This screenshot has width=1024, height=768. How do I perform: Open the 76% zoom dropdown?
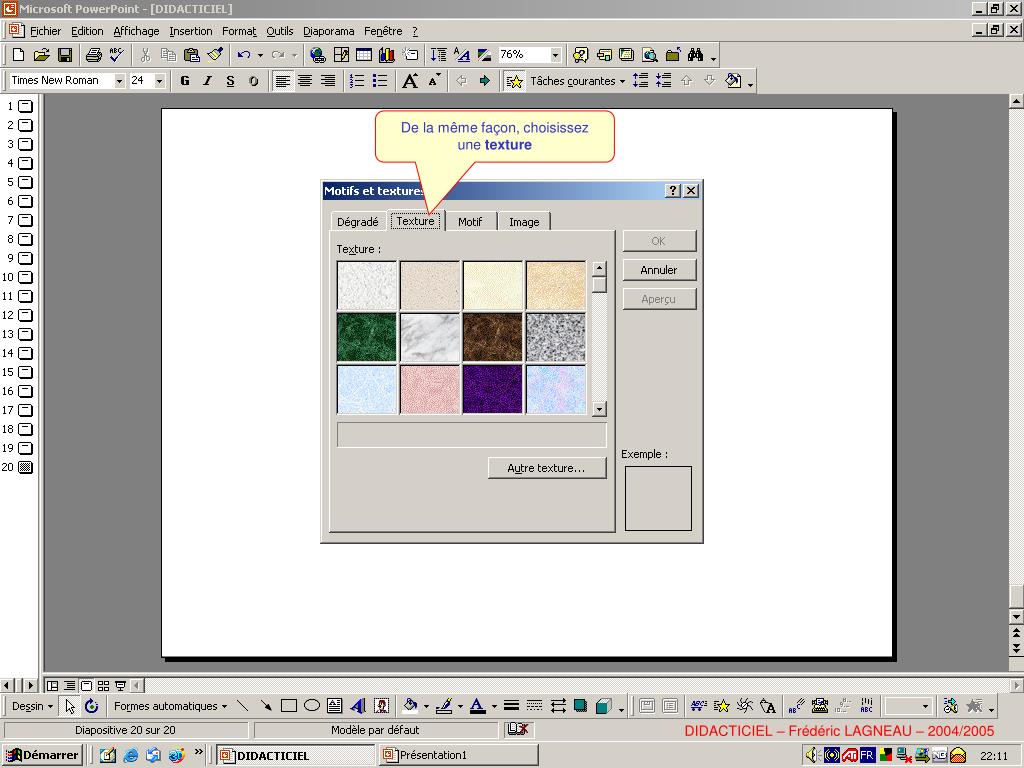[x=555, y=55]
